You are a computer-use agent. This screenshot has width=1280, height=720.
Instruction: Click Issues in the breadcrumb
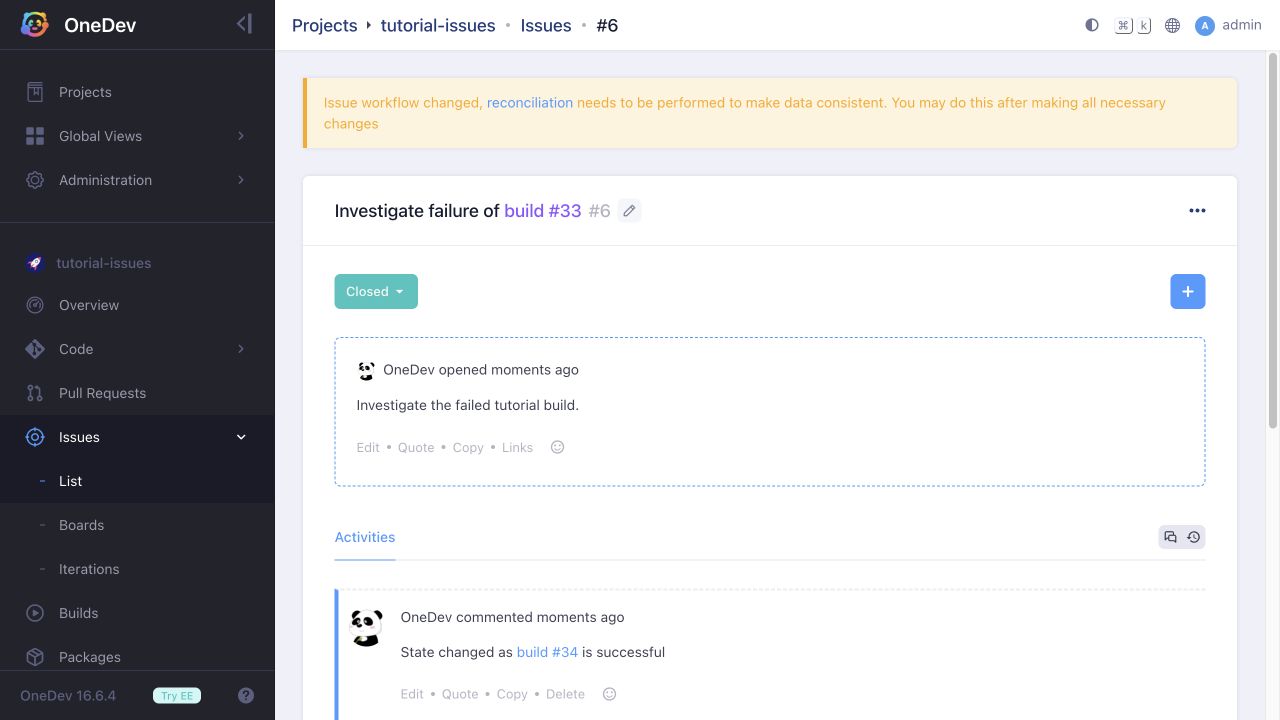point(546,25)
